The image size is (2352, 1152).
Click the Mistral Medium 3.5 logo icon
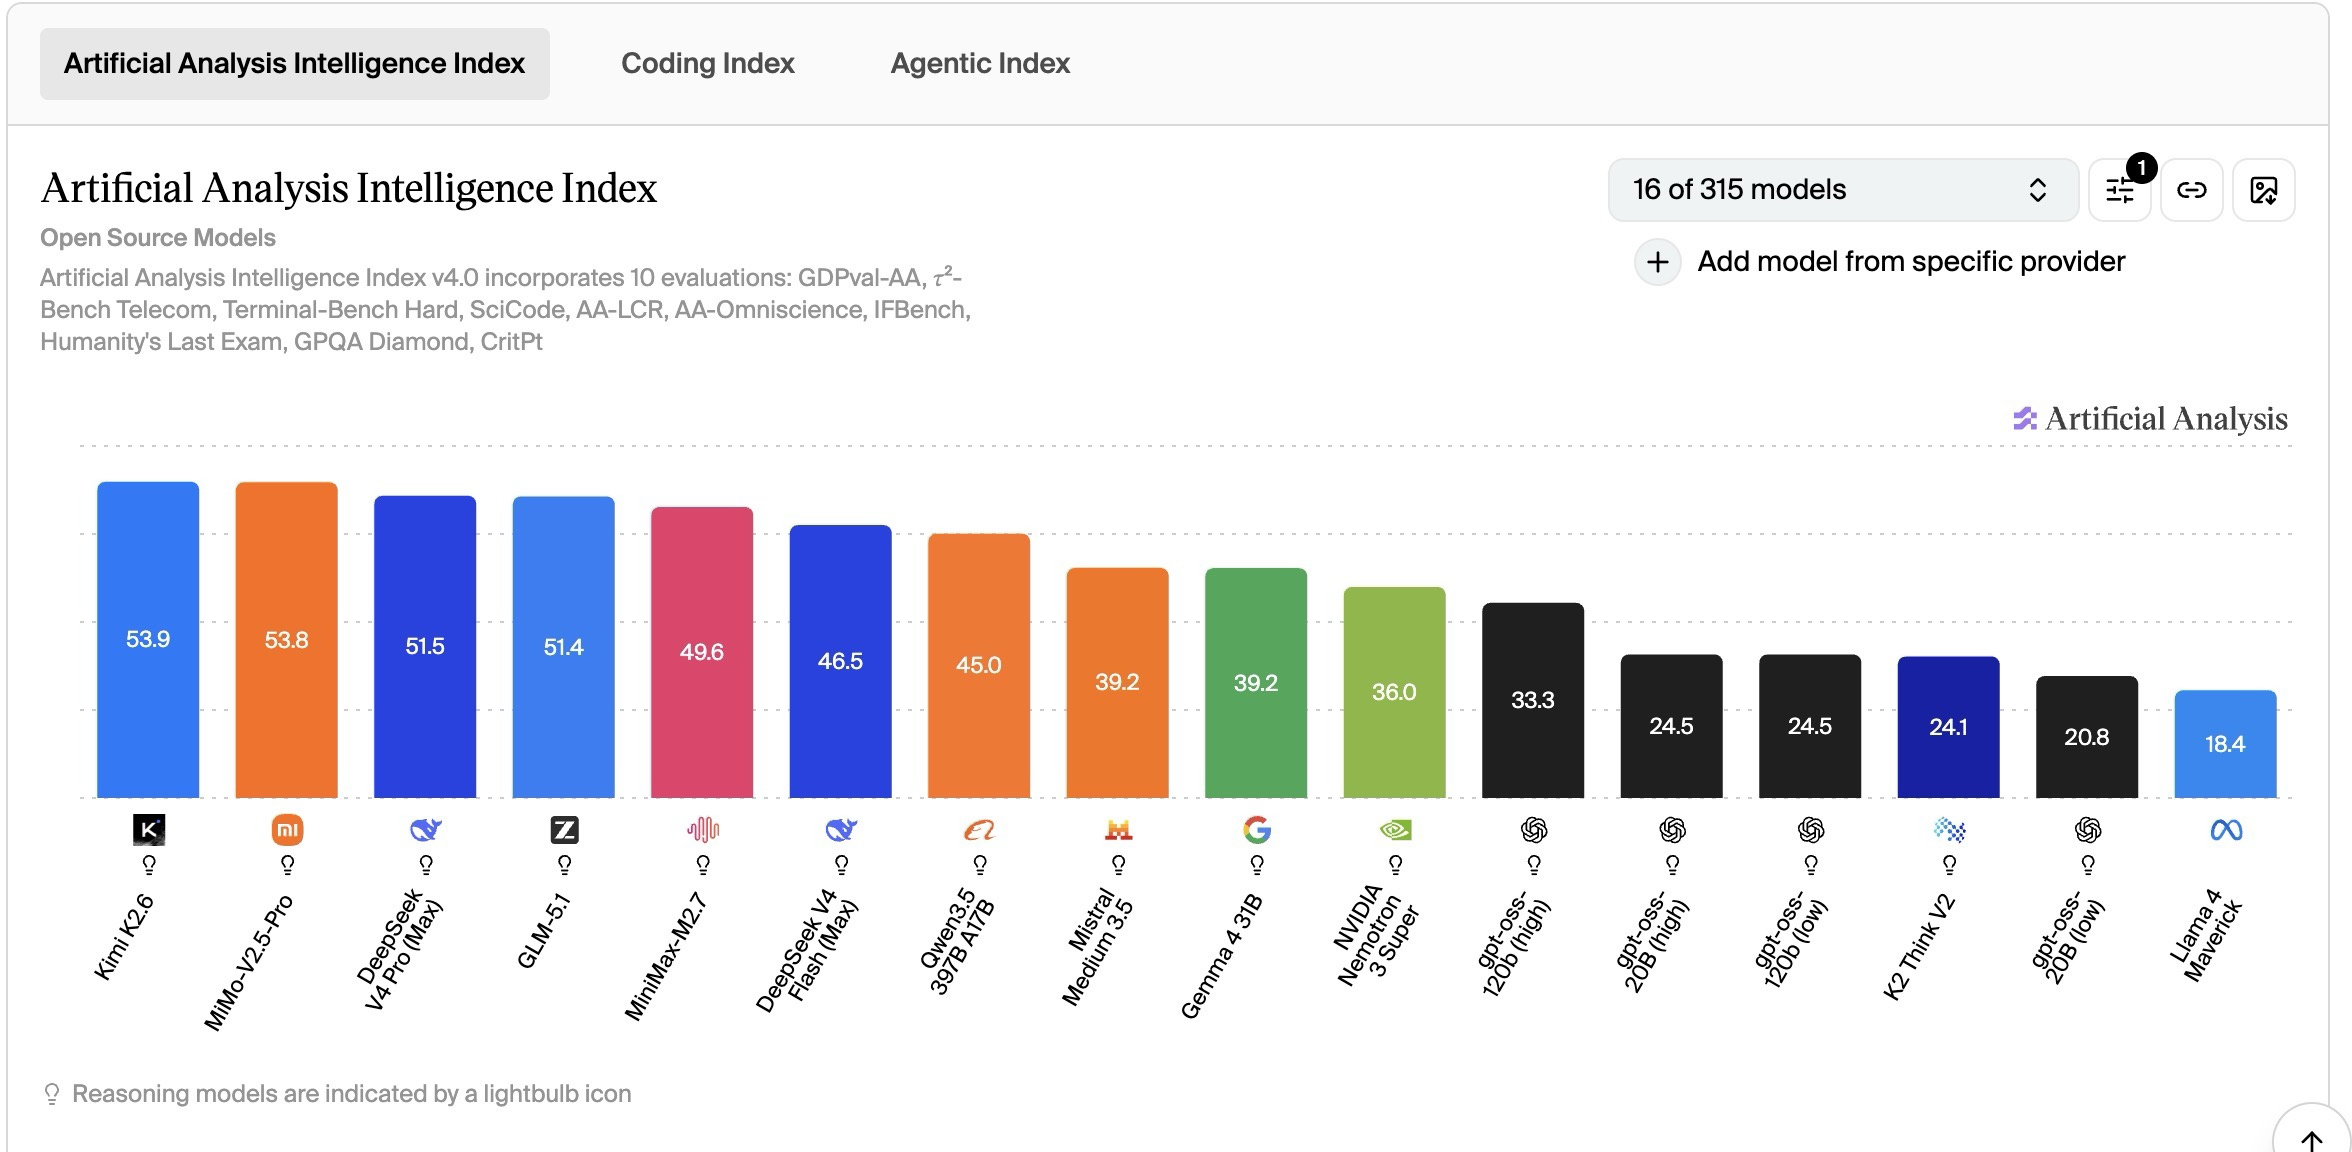[x=1118, y=830]
